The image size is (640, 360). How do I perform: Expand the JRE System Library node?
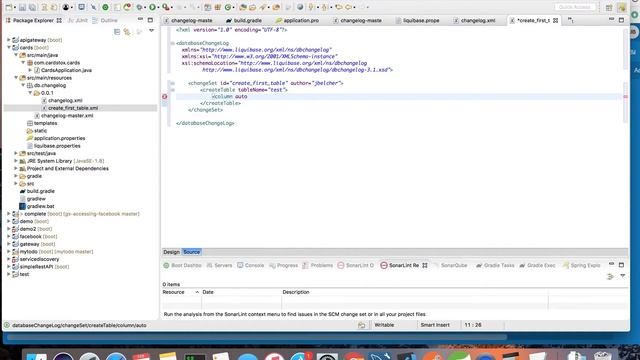[x=16, y=161]
